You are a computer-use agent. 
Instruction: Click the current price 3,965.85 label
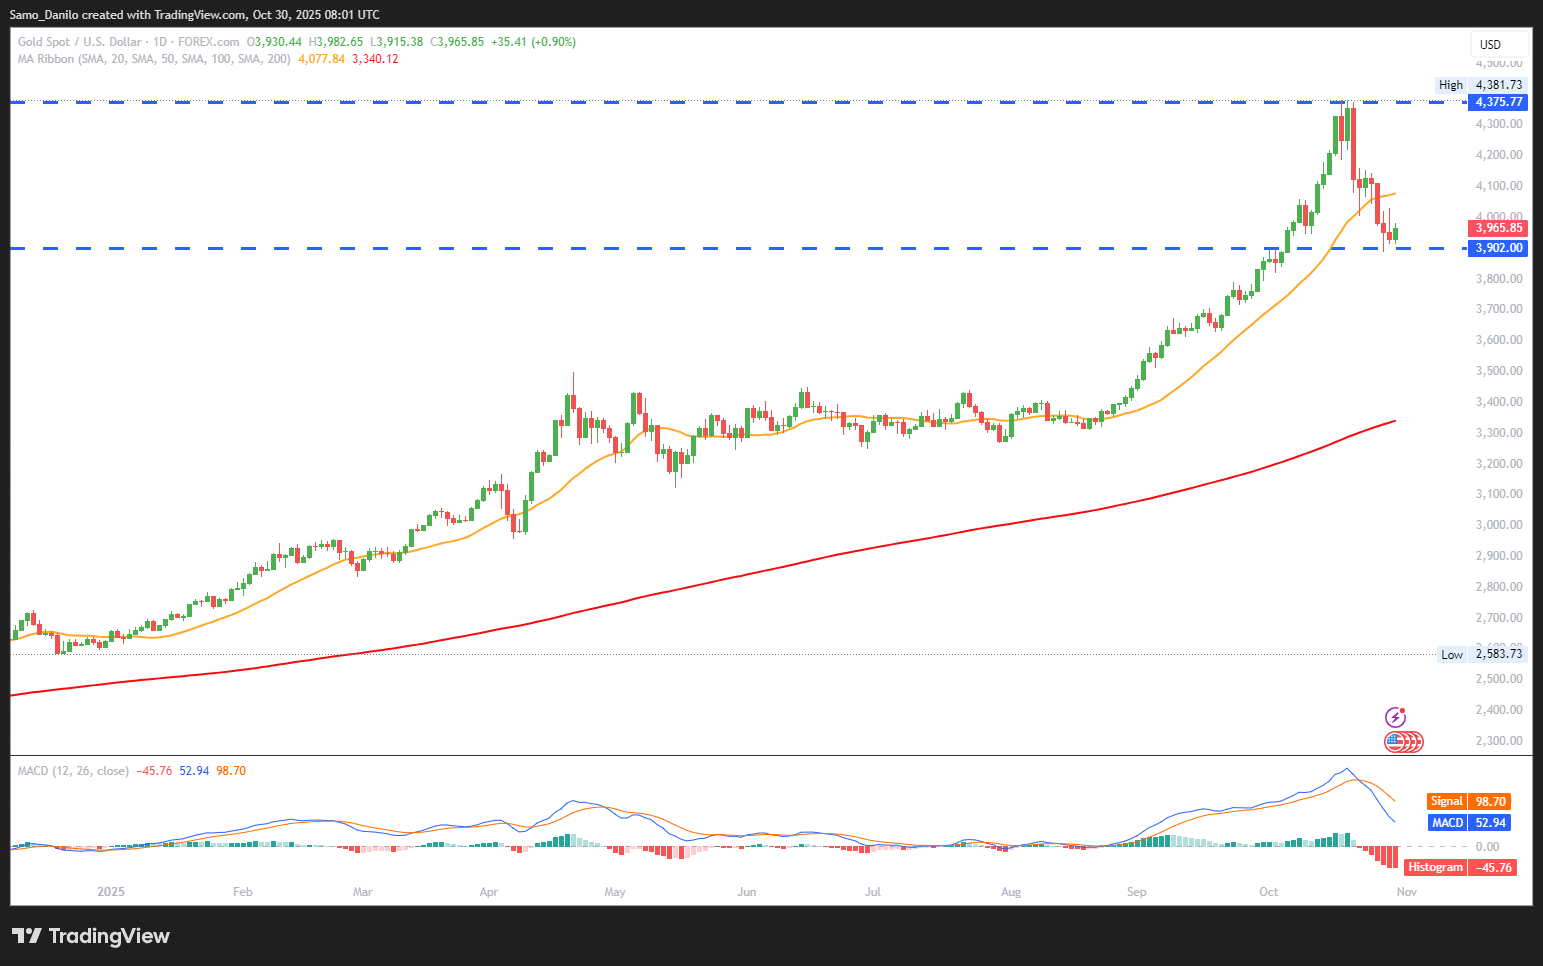[x=1498, y=228]
